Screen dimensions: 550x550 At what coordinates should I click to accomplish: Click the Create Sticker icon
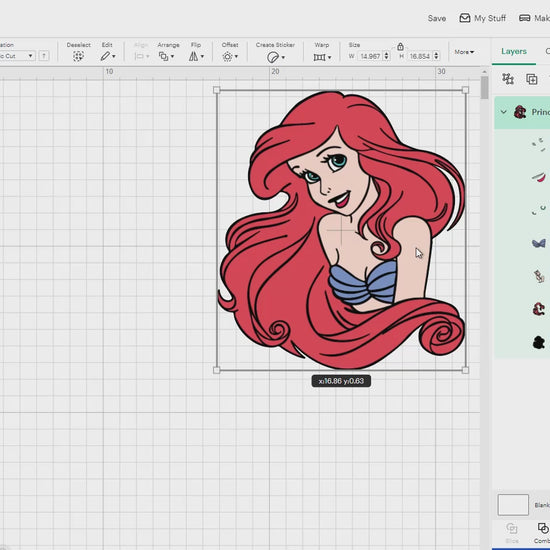click(x=273, y=57)
